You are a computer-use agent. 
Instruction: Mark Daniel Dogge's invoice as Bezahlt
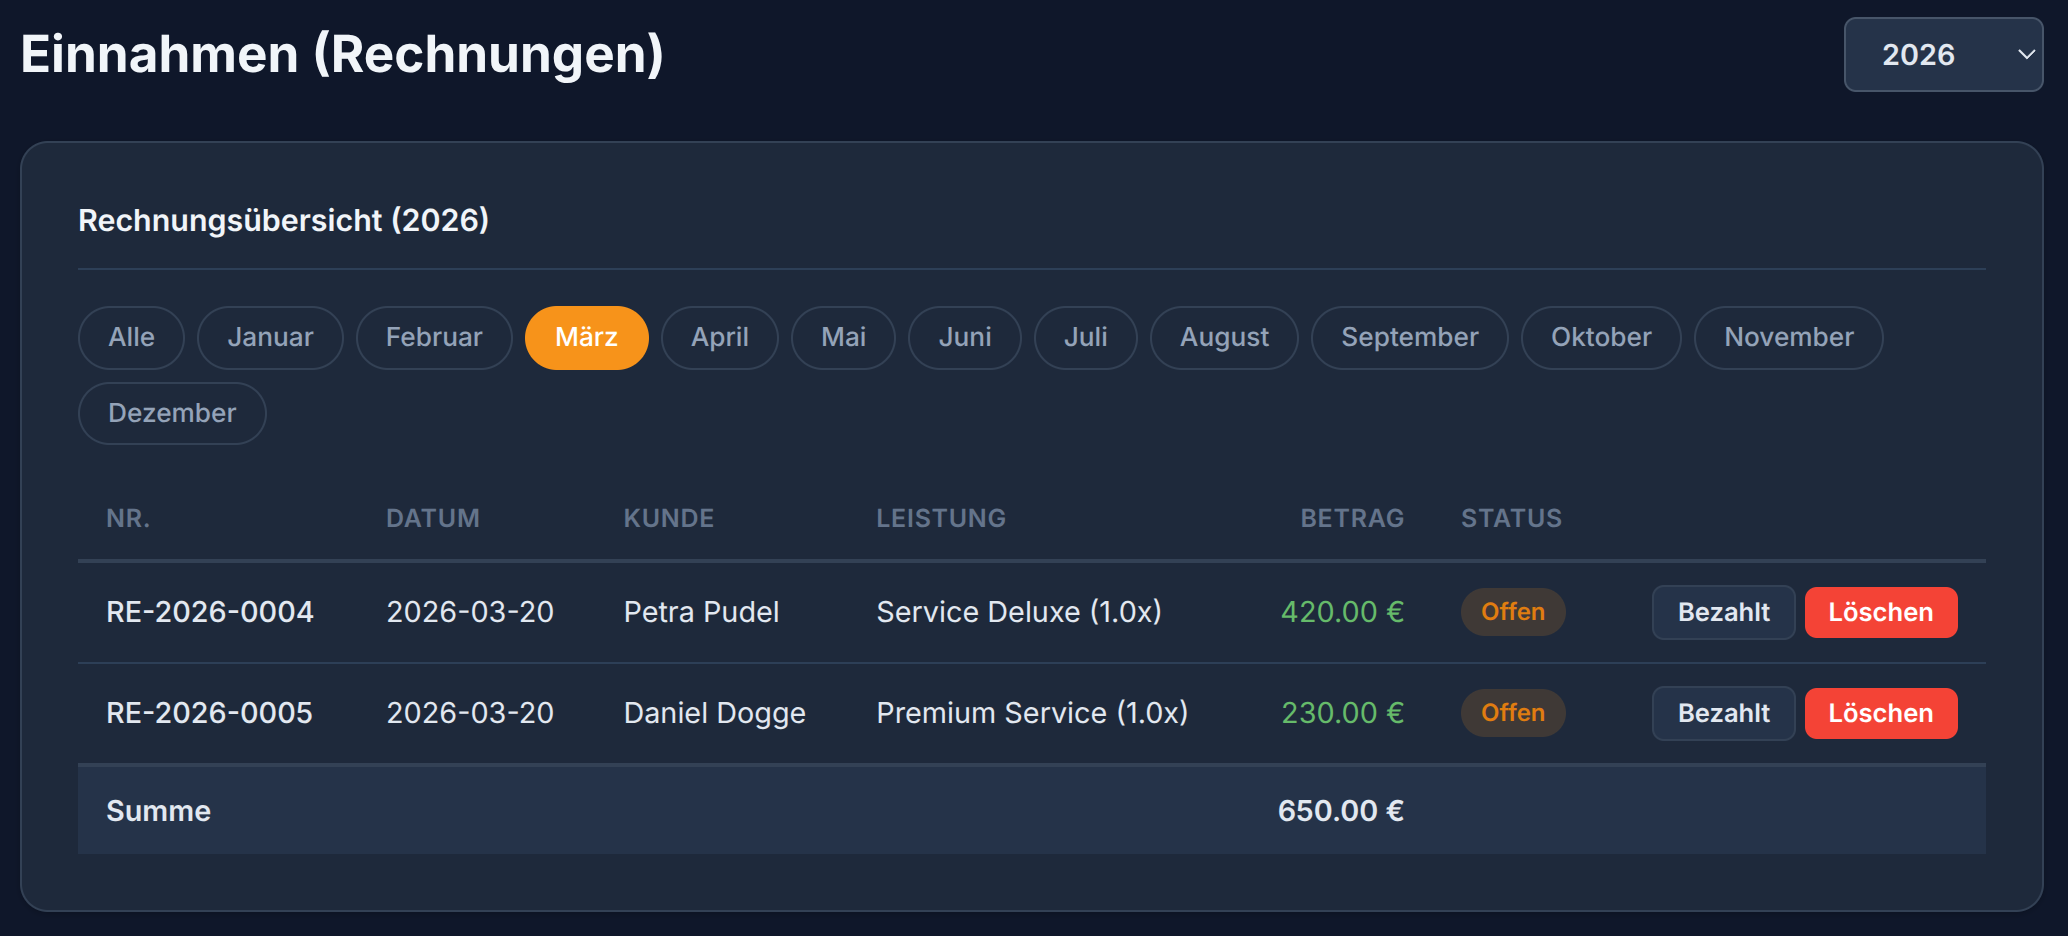pos(1723,714)
